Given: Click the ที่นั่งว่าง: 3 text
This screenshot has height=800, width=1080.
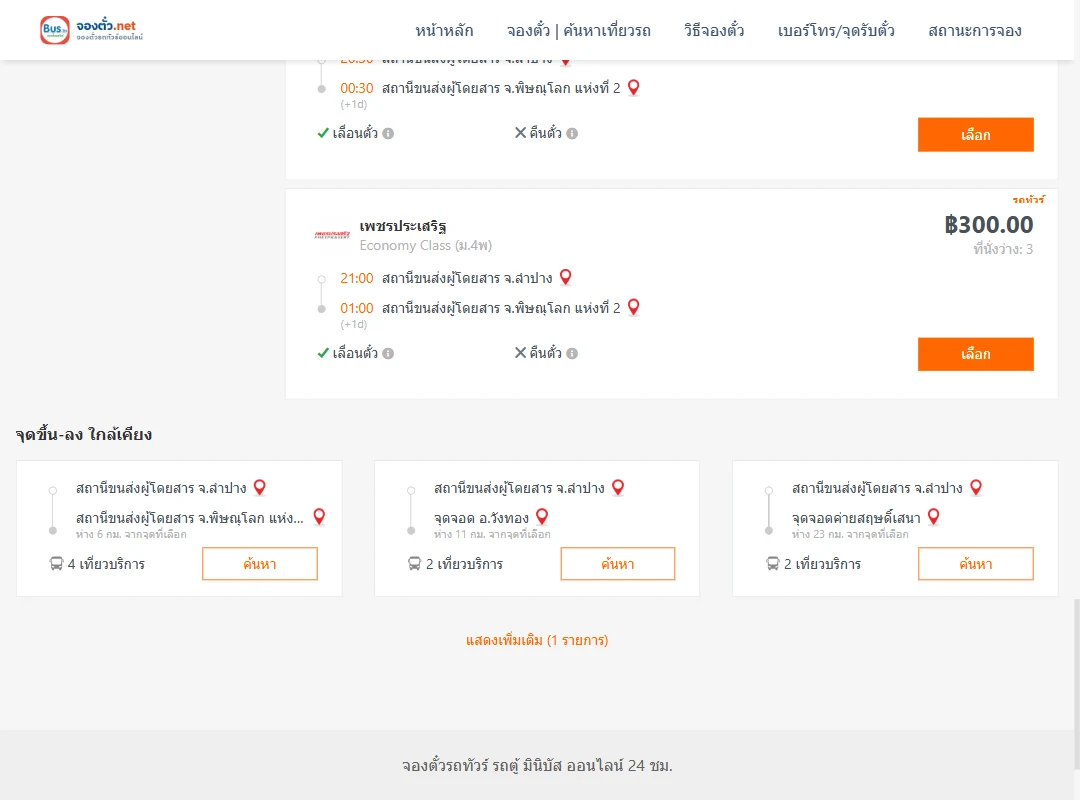Looking at the screenshot, I should [1003, 249].
